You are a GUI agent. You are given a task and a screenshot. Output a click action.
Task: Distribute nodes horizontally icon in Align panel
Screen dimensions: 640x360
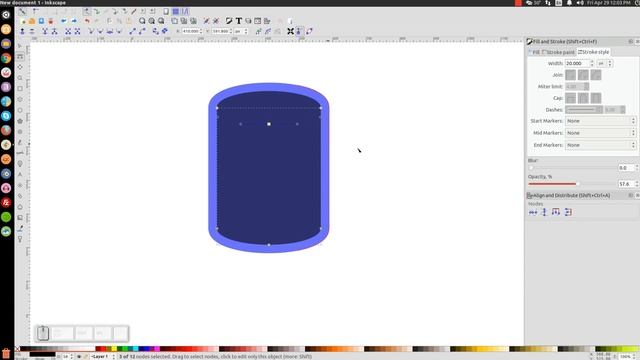point(556,212)
